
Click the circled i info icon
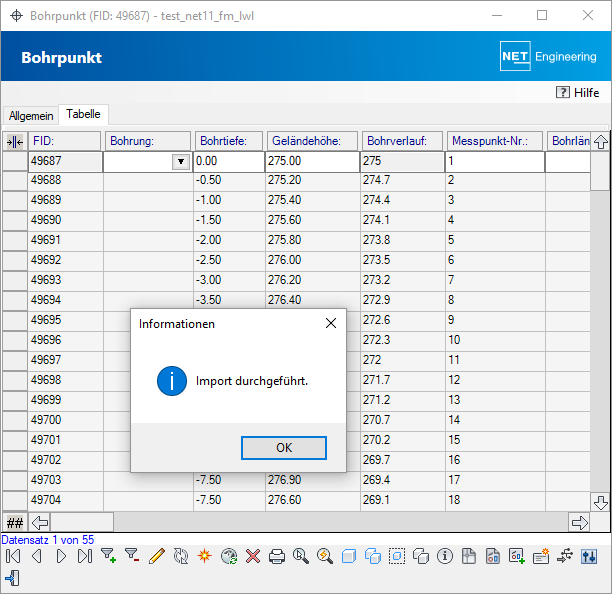445,556
